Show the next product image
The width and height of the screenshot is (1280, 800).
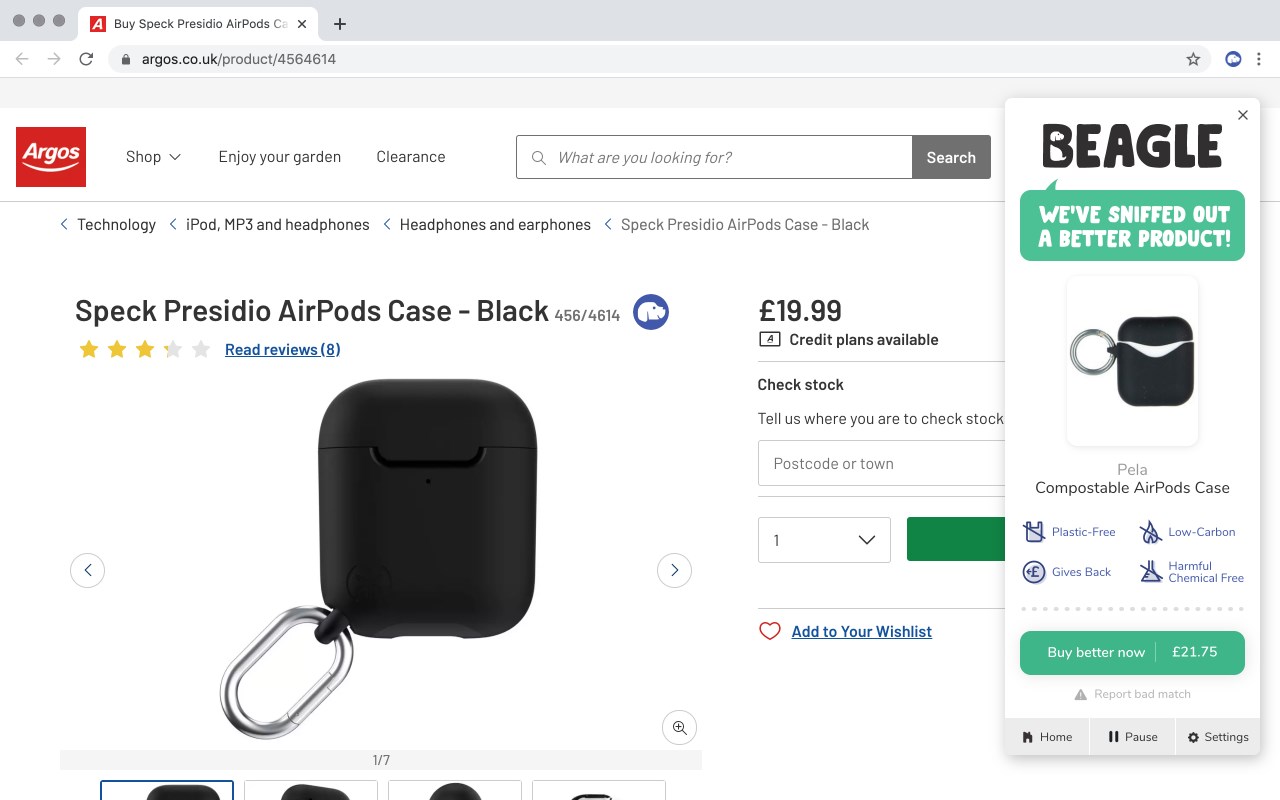(x=674, y=570)
